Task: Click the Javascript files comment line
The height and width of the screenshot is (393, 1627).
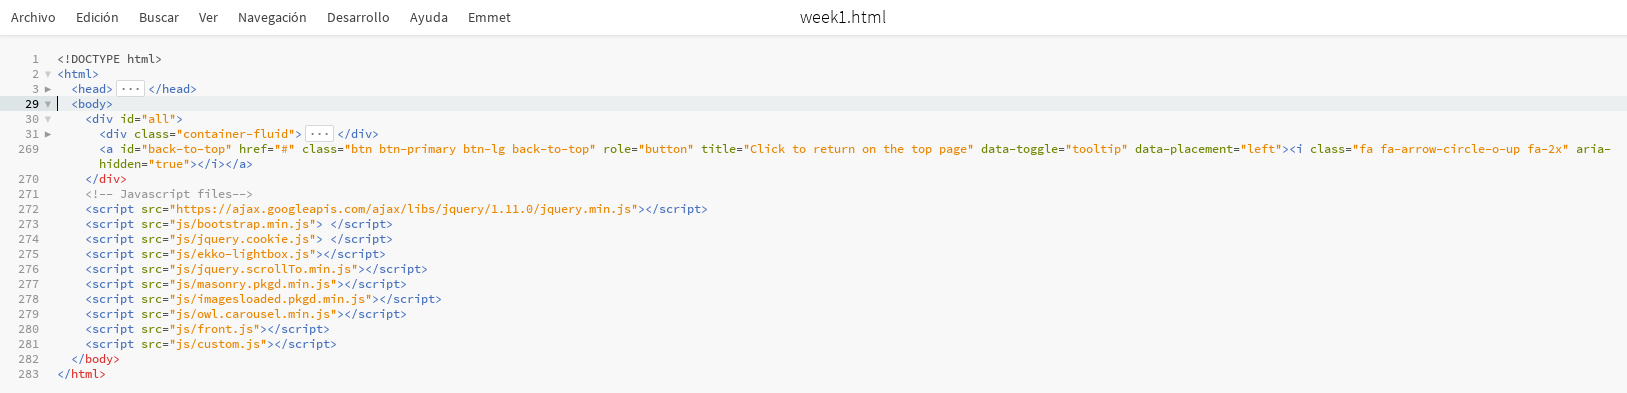Action: [x=169, y=194]
